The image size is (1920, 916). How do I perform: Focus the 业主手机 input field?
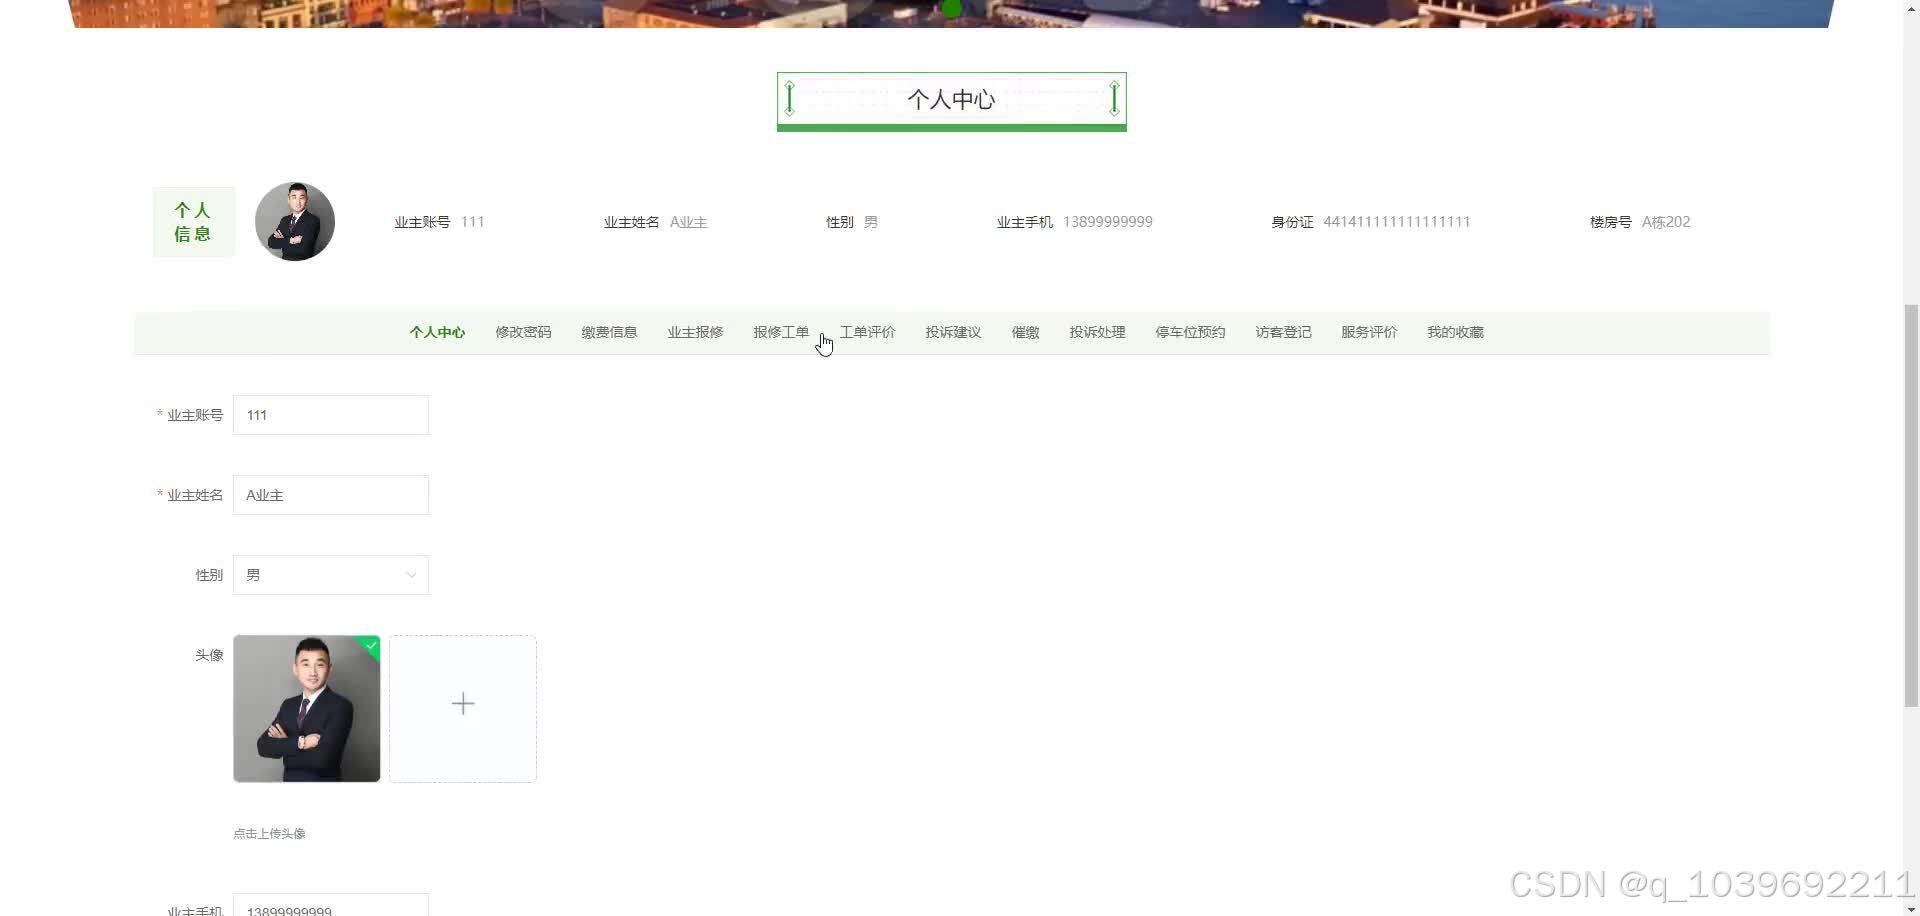(331, 906)
